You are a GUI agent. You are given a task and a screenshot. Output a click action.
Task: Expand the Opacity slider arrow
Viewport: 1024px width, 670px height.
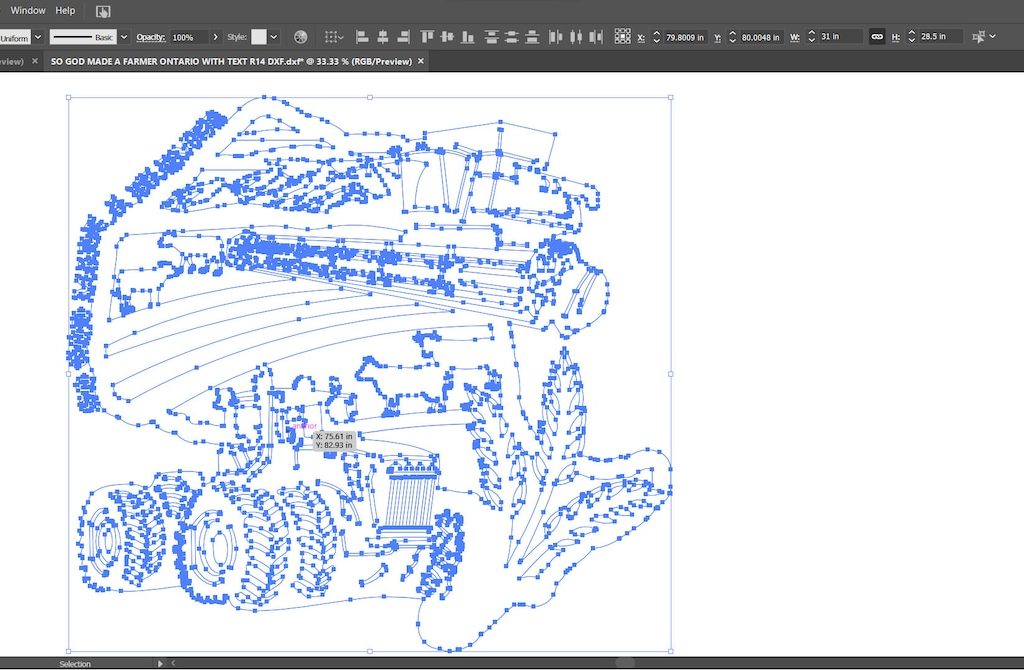215,37
